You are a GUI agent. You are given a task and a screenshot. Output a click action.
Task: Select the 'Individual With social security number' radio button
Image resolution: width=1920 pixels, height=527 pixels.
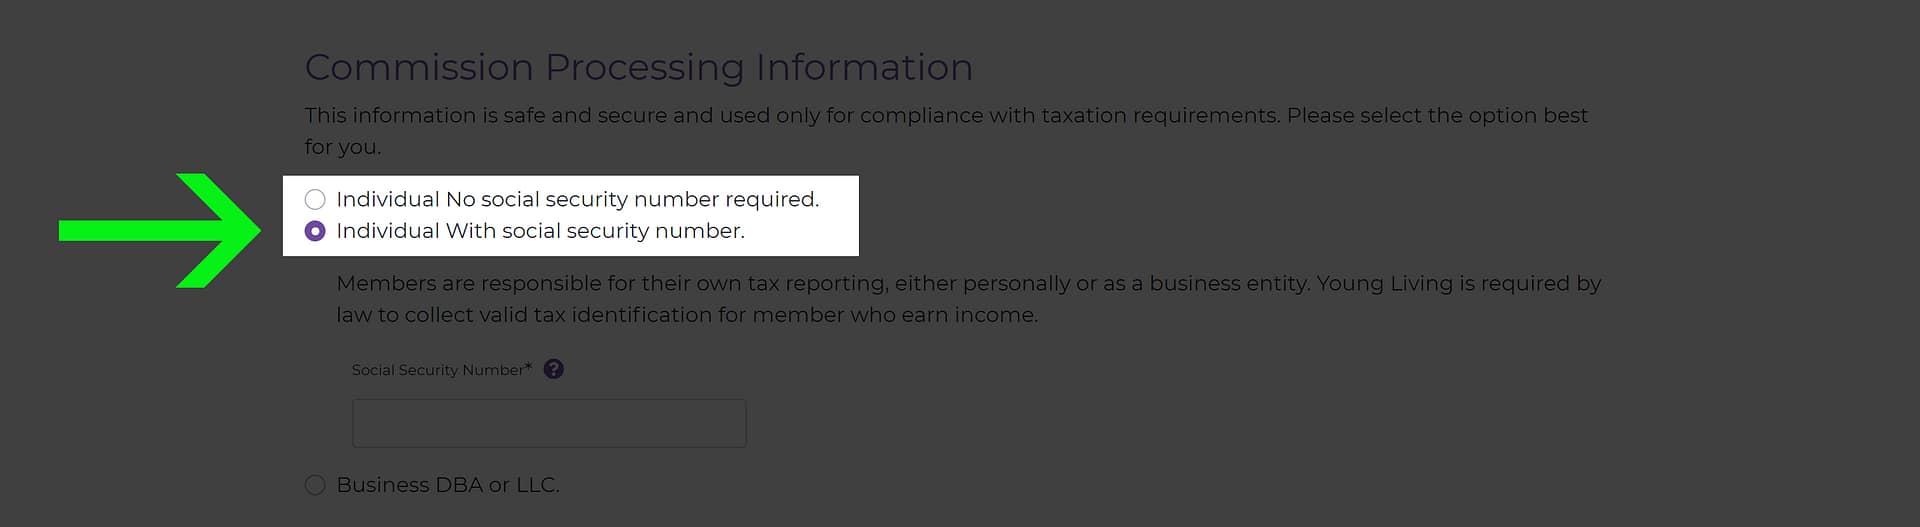pyautogui.click(x=315, y=231)
